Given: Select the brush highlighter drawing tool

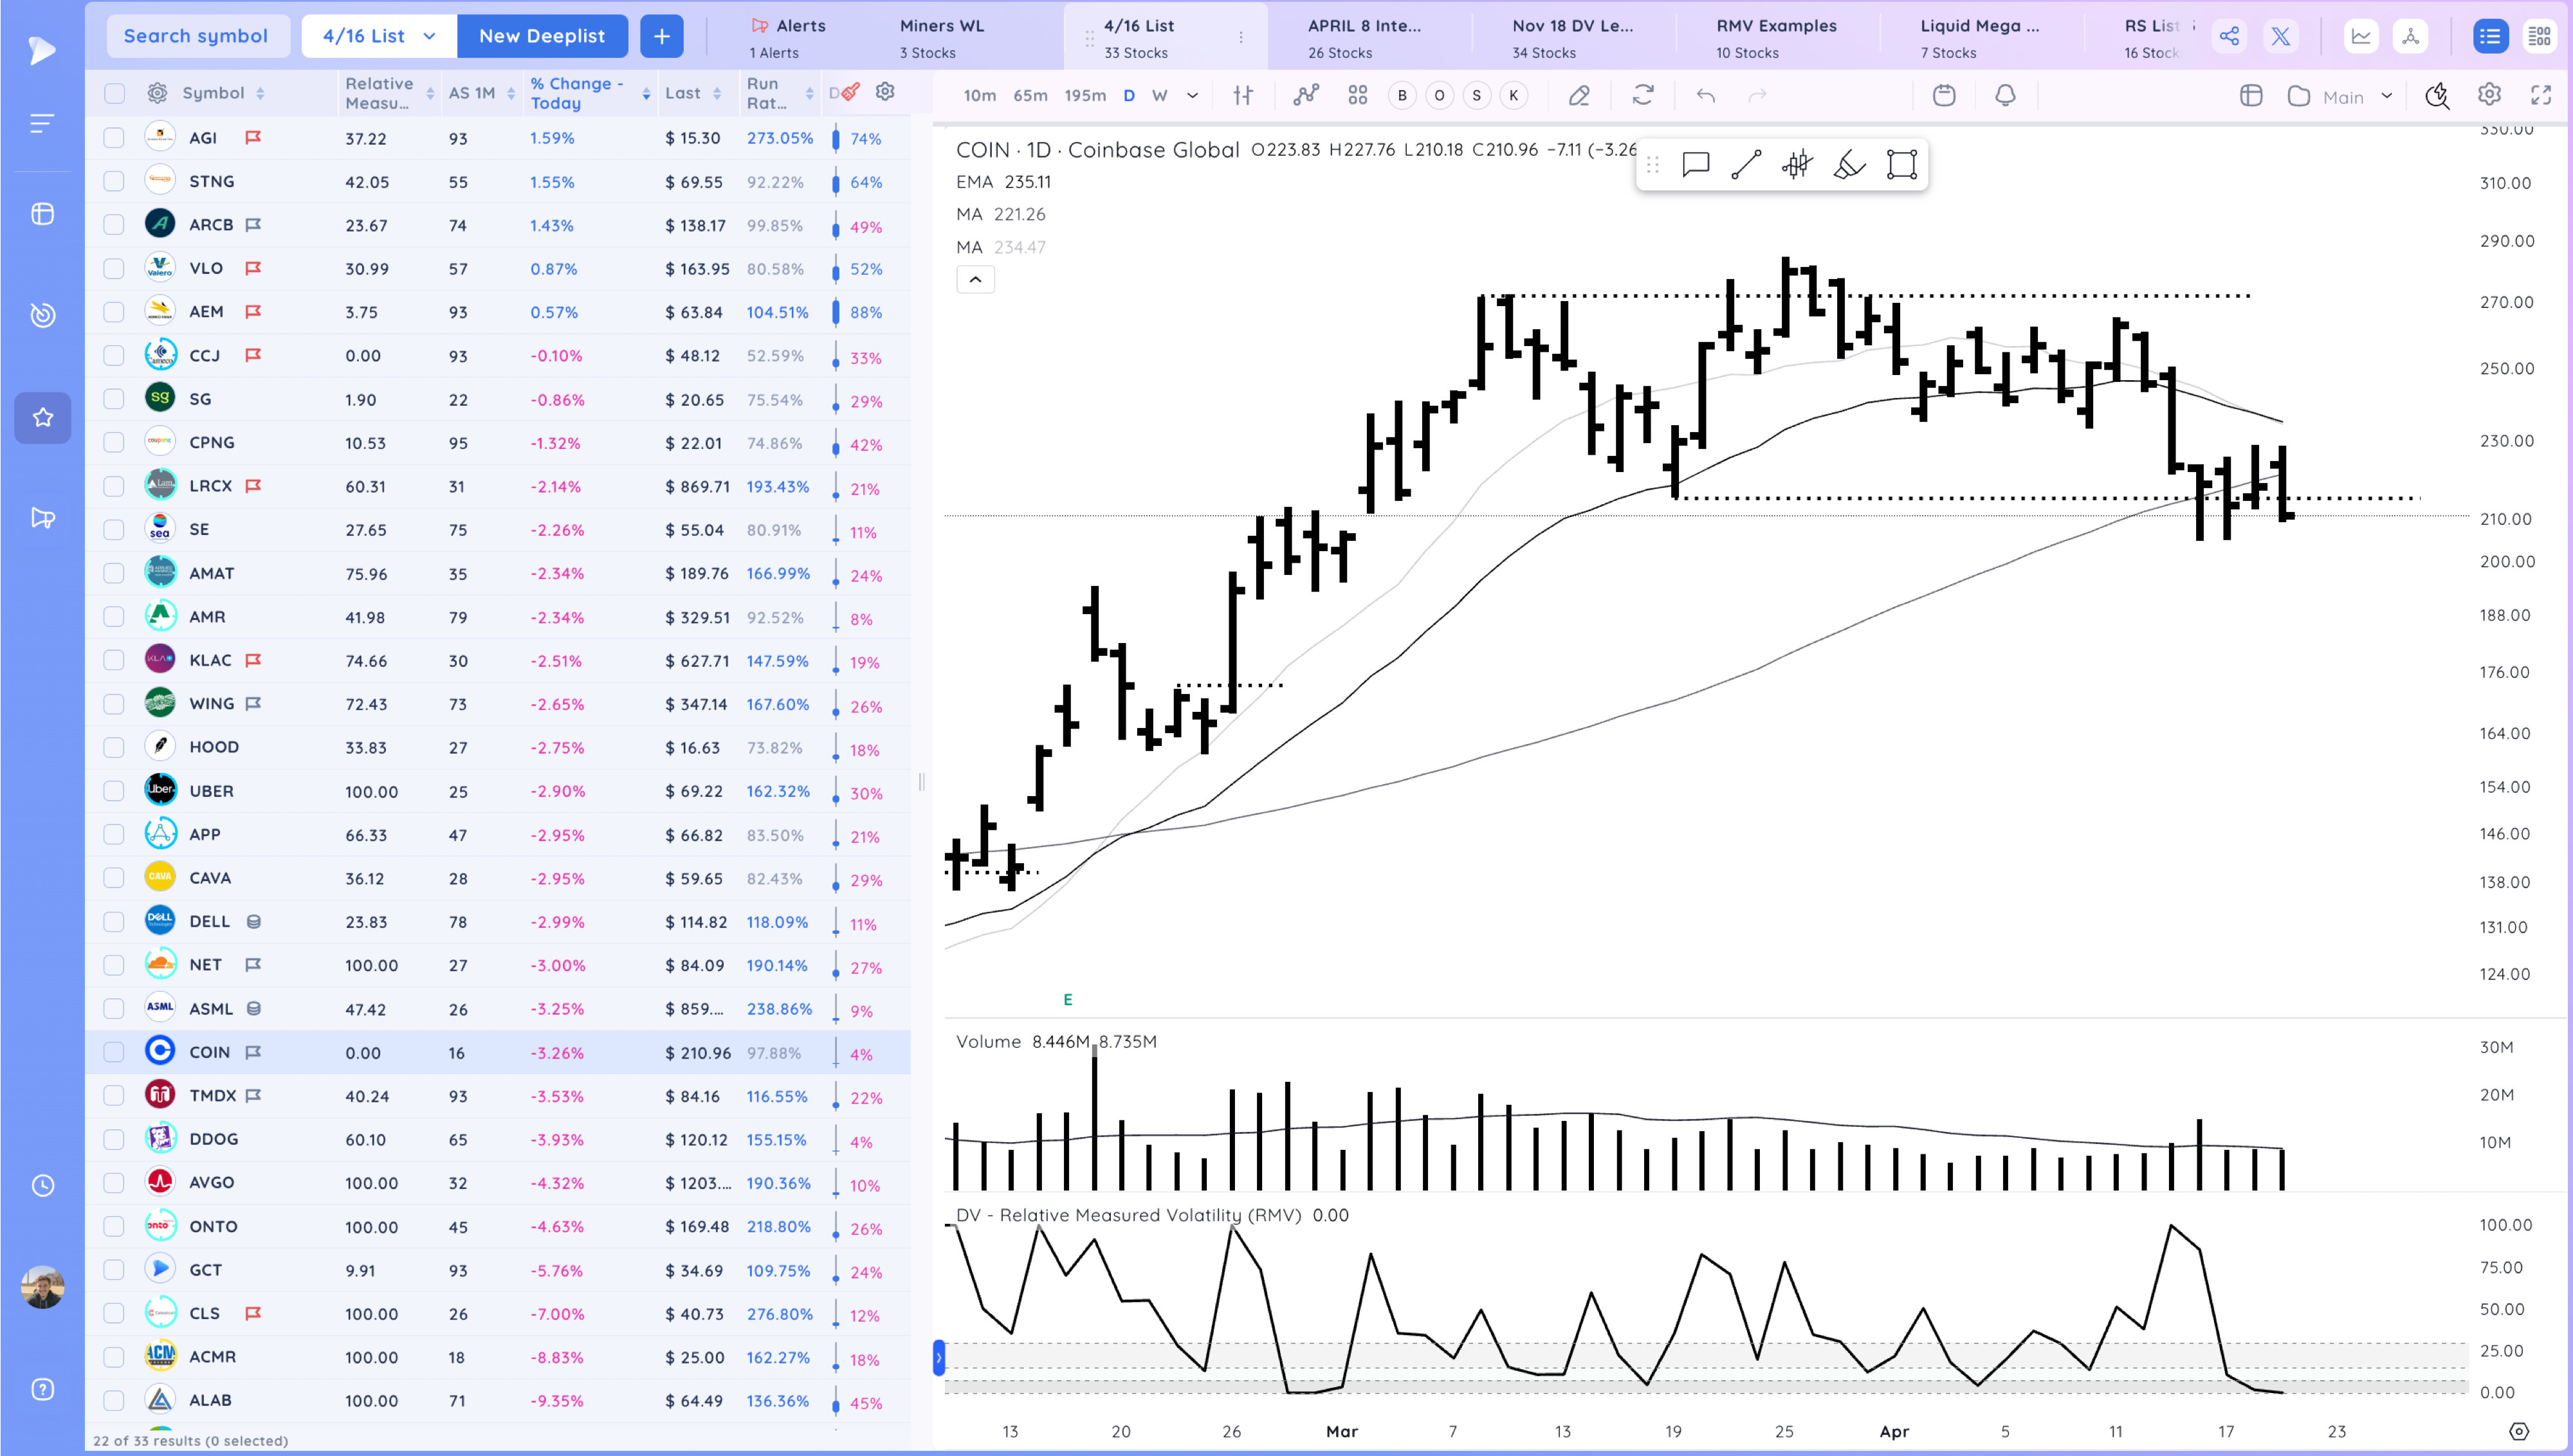Looking at the screenshot, I should 1849,164.
